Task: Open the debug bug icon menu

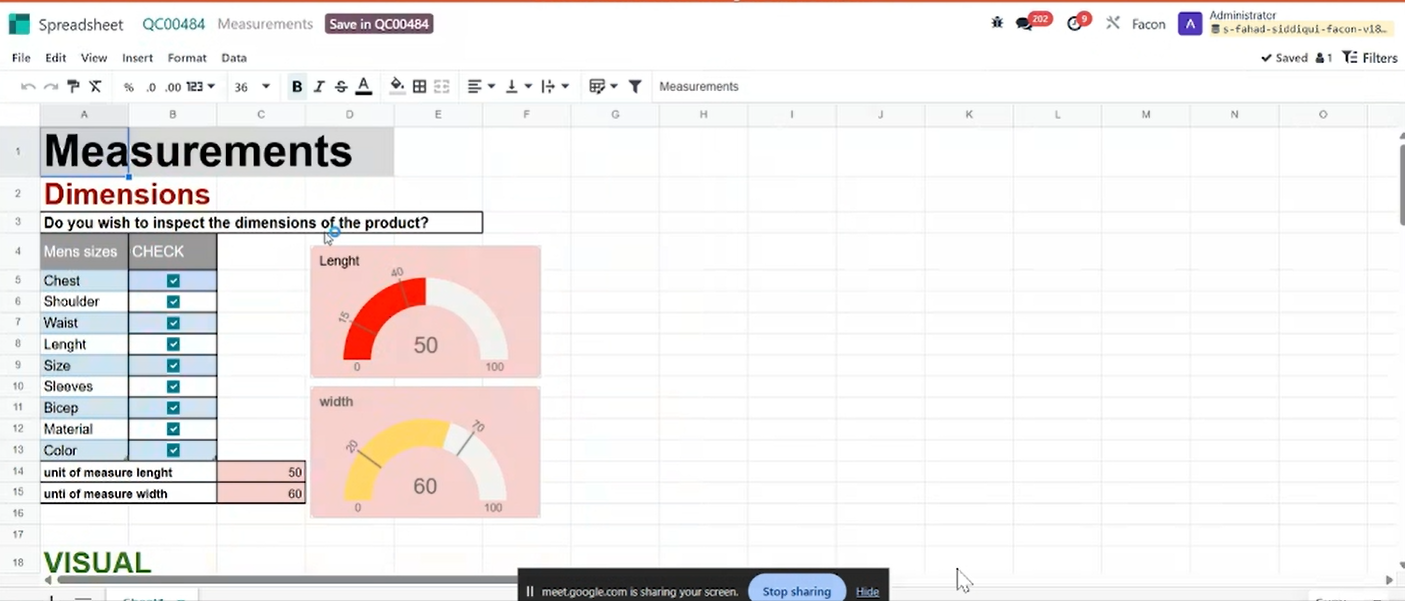Action: click(x=997, y=23)
